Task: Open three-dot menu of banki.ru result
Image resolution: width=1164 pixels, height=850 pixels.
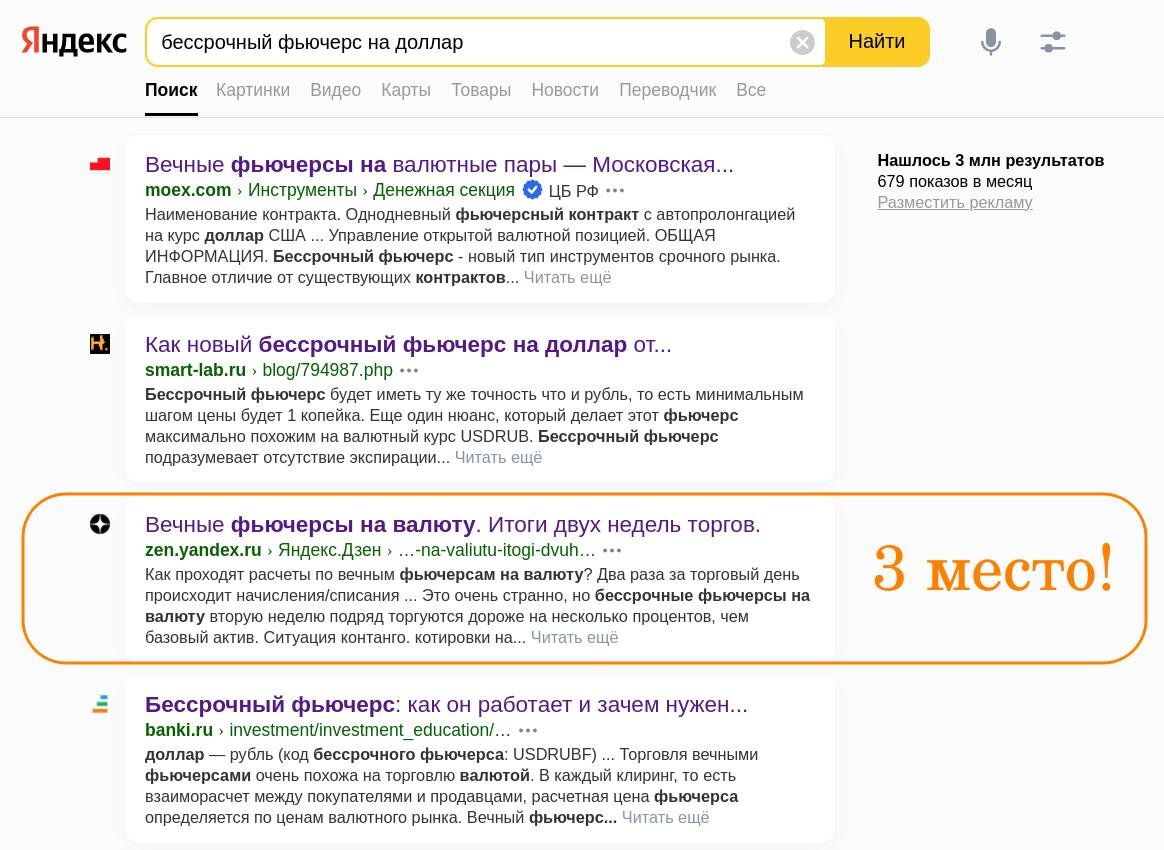Action: point(528,730)
